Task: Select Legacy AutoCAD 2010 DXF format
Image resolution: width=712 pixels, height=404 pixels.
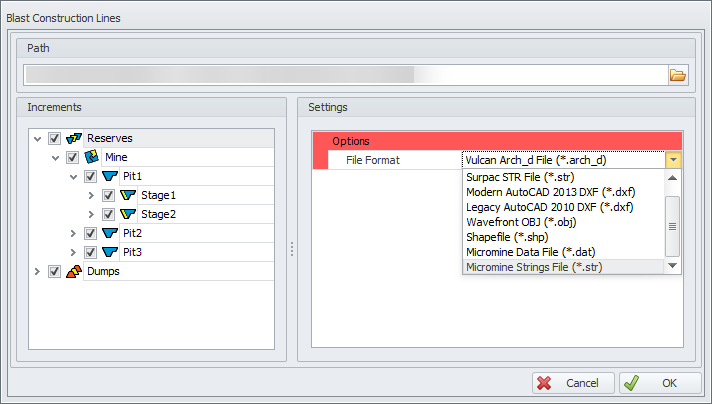Action: [x=563, y=207]
